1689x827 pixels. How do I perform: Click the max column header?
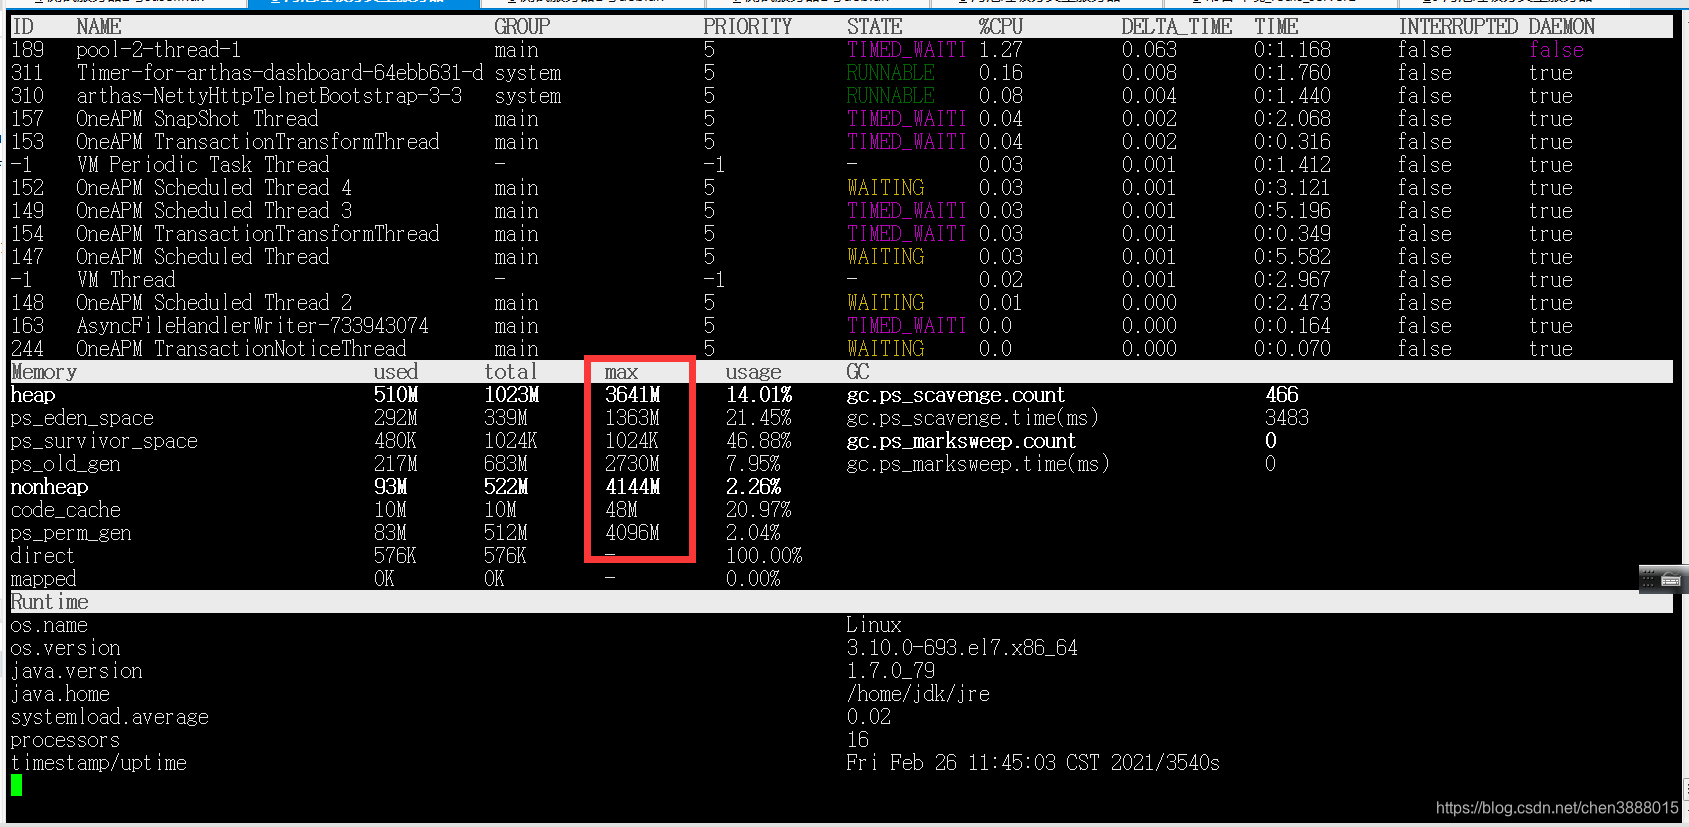coord(621,372)
